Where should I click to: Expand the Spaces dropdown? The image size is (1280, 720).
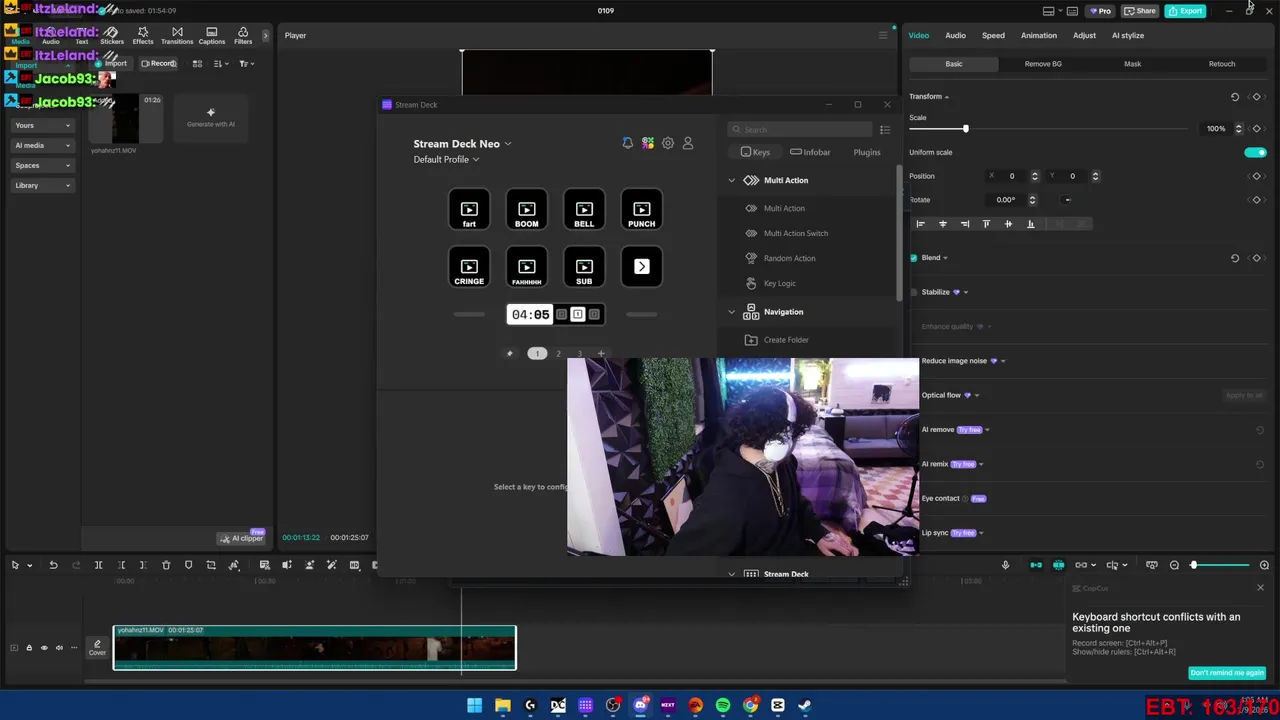[x=43, y=166]
